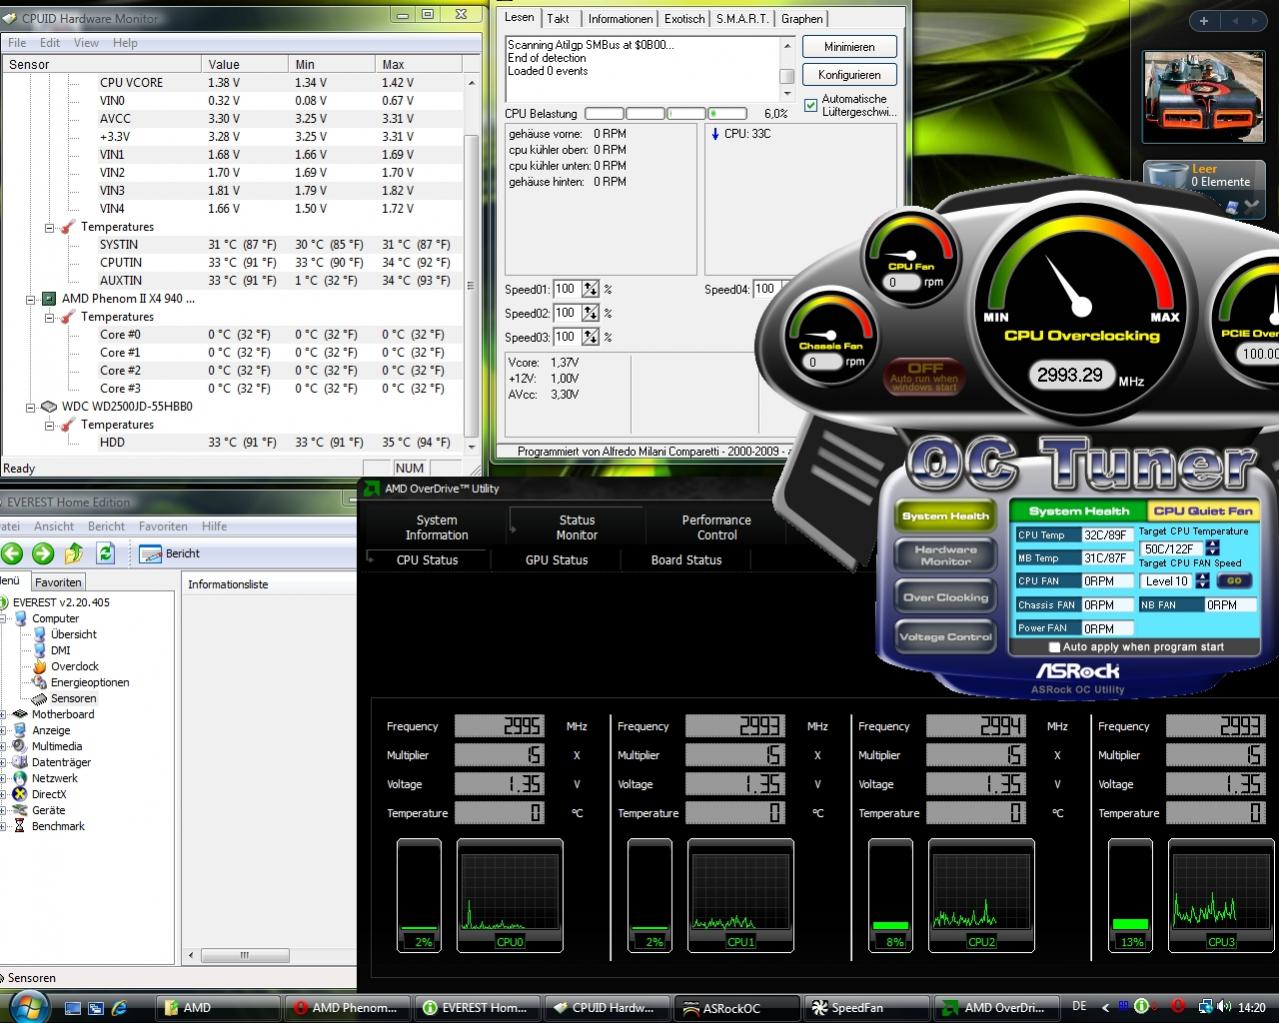Image resolution: width=1279 pixels, height=1023 pixels.
Task: Expand the Benchmark tree node
Action: click(x=4, y=826)
